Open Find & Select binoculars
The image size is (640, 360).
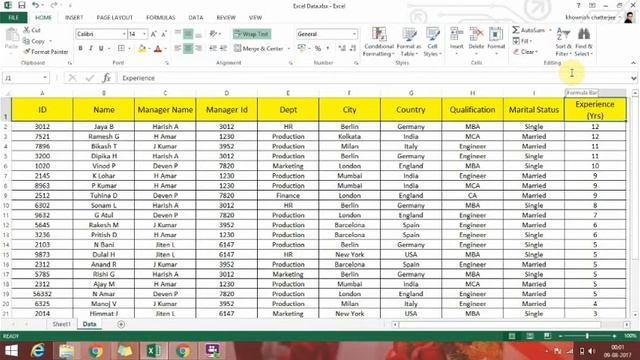click(584, 42)
